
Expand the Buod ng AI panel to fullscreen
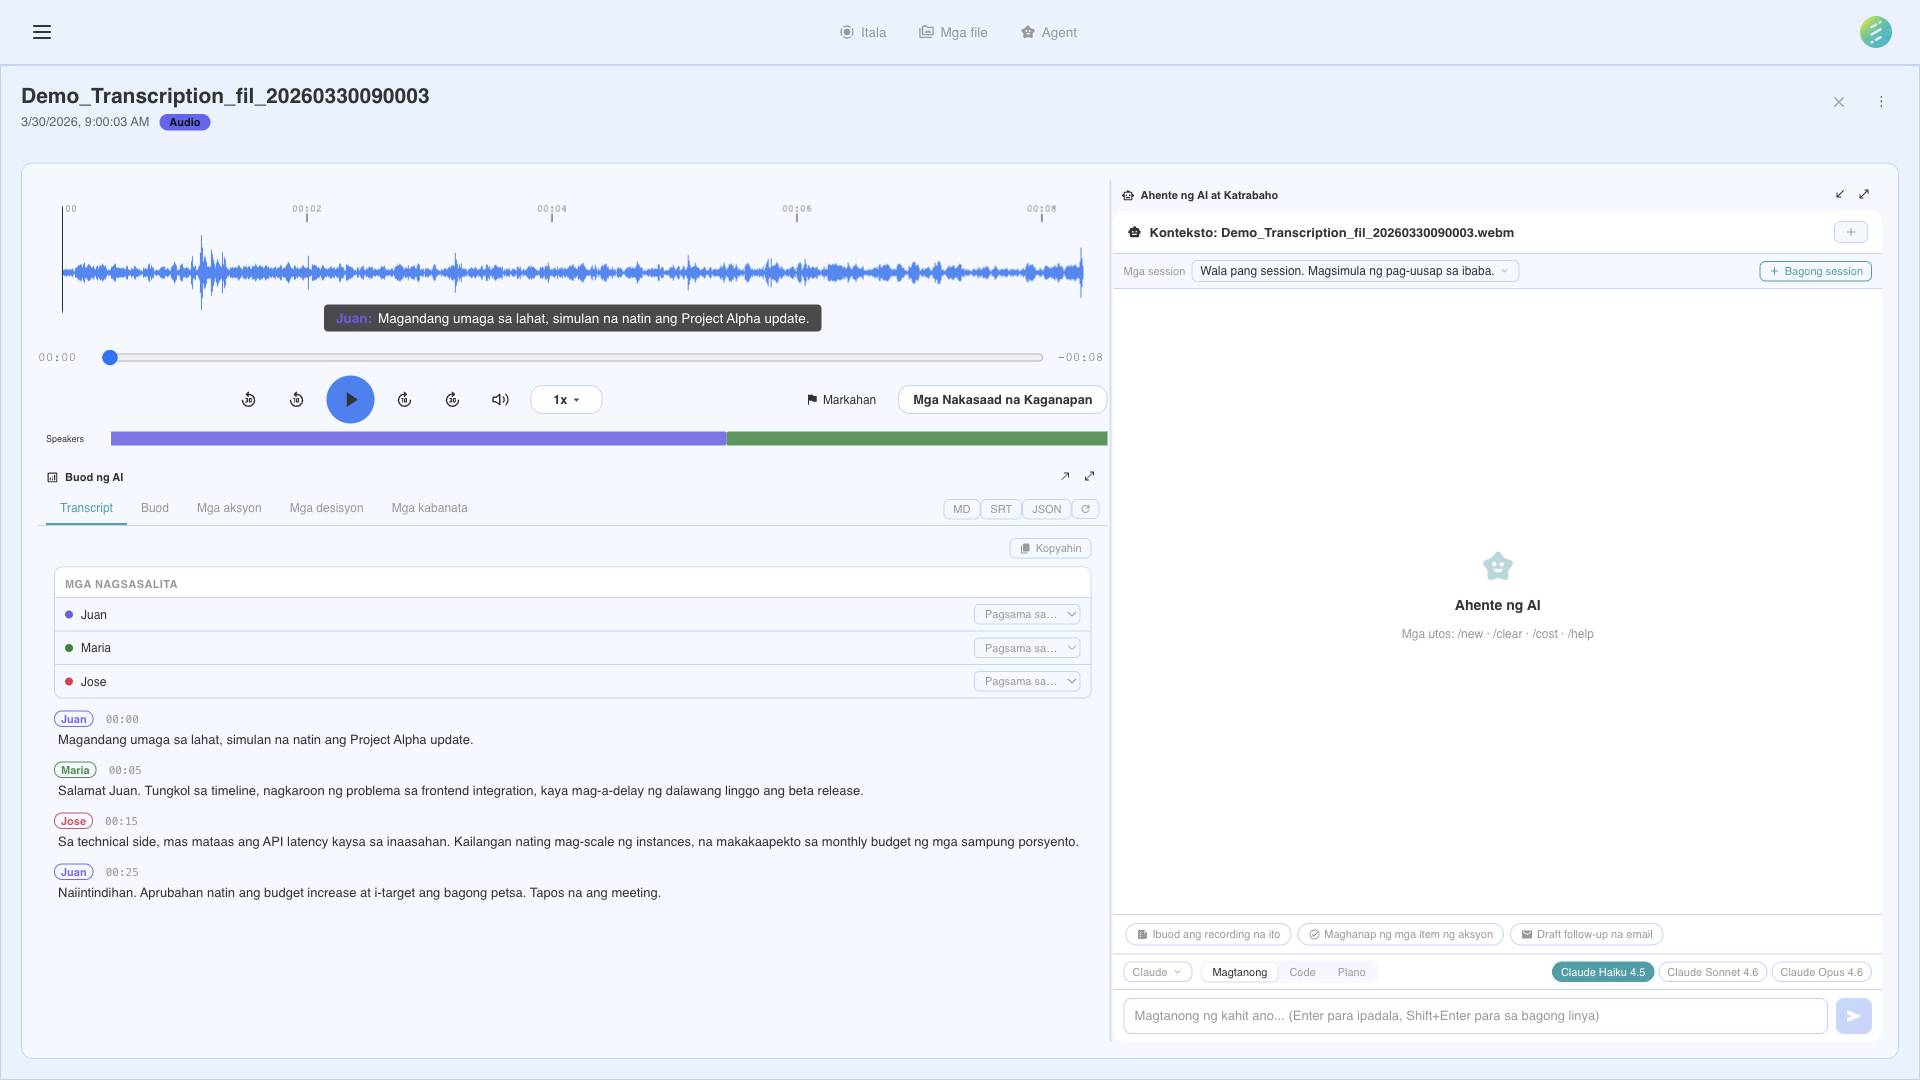coord(1089,476)
